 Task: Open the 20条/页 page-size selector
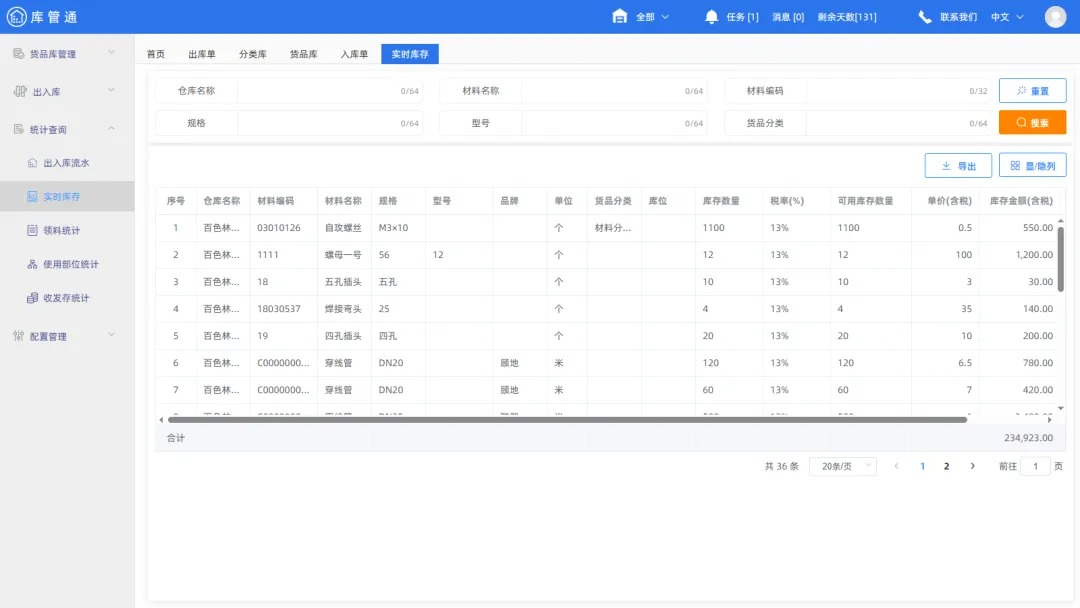click(x=843, y=465)
